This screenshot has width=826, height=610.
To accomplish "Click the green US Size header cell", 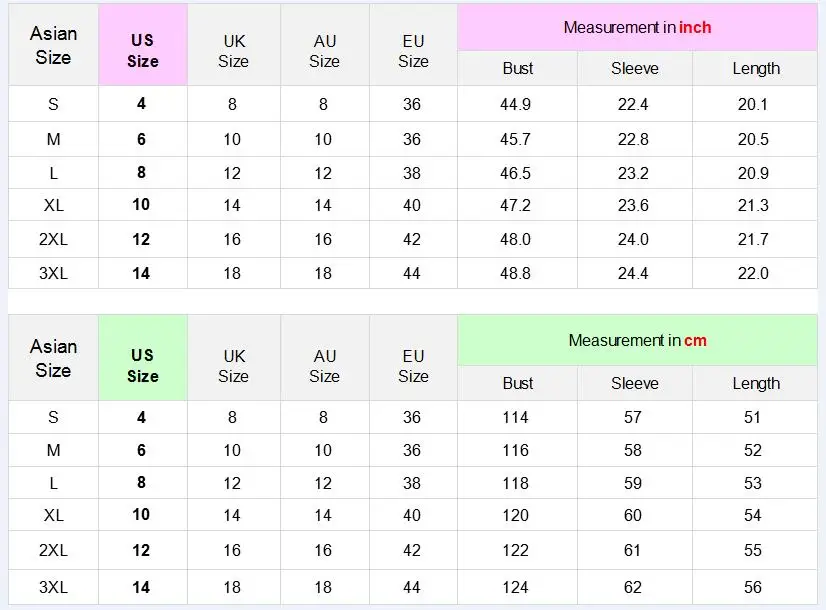I will click(142, 358).
